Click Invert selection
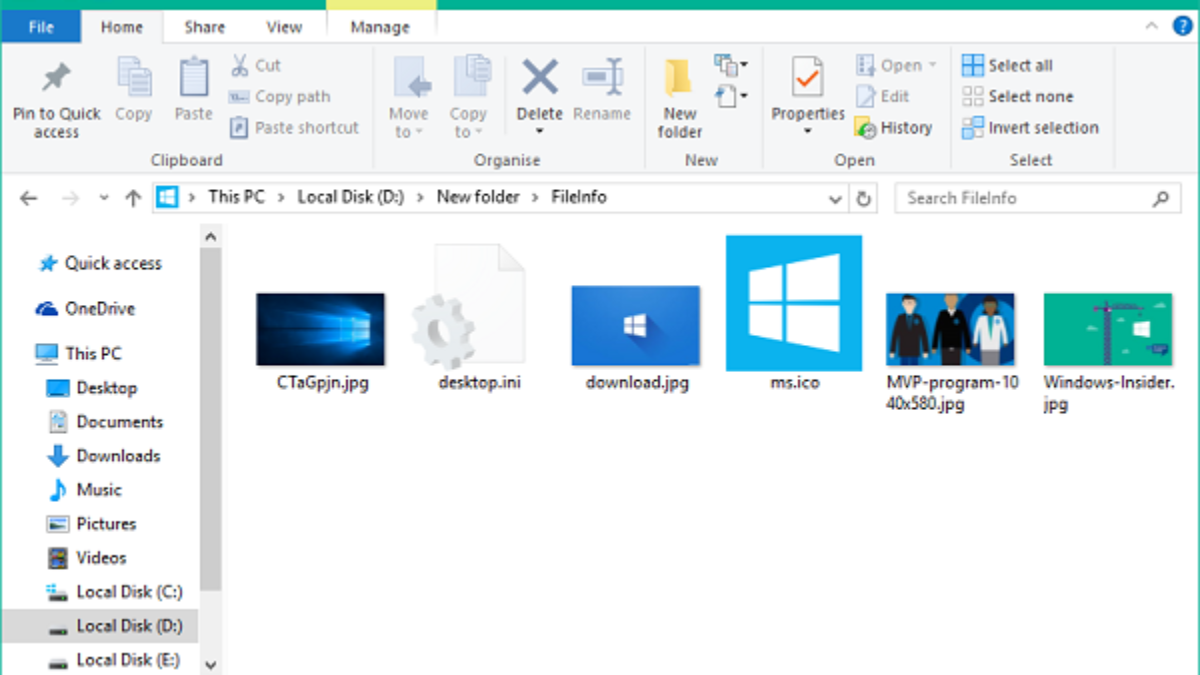The width and height of the screenshot is (1200, 675). click(x=1030, y=128)
